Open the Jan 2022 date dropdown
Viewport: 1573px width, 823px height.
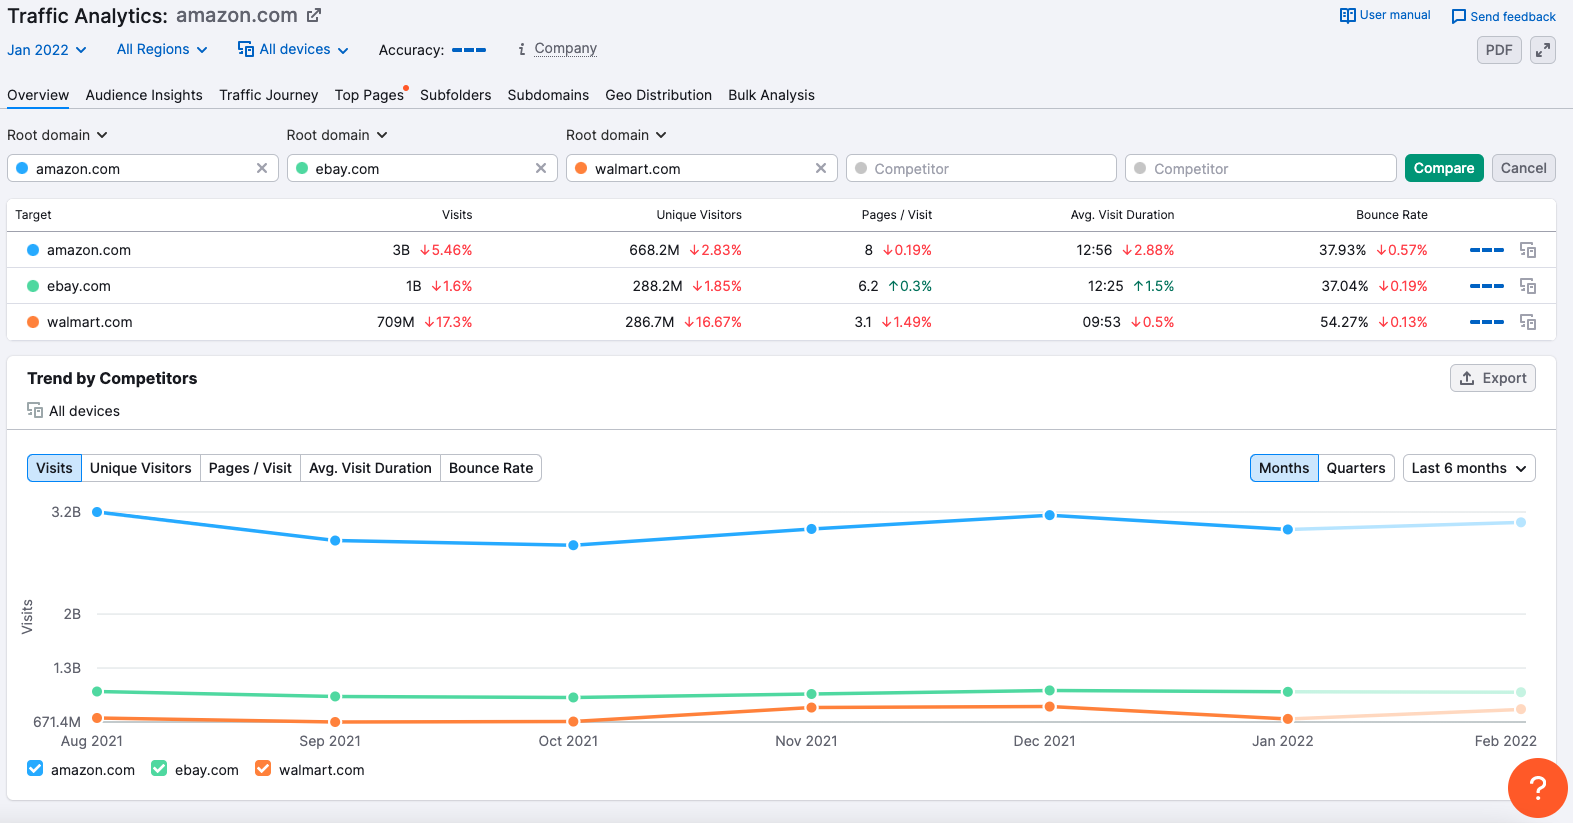(x=47, y=50)
